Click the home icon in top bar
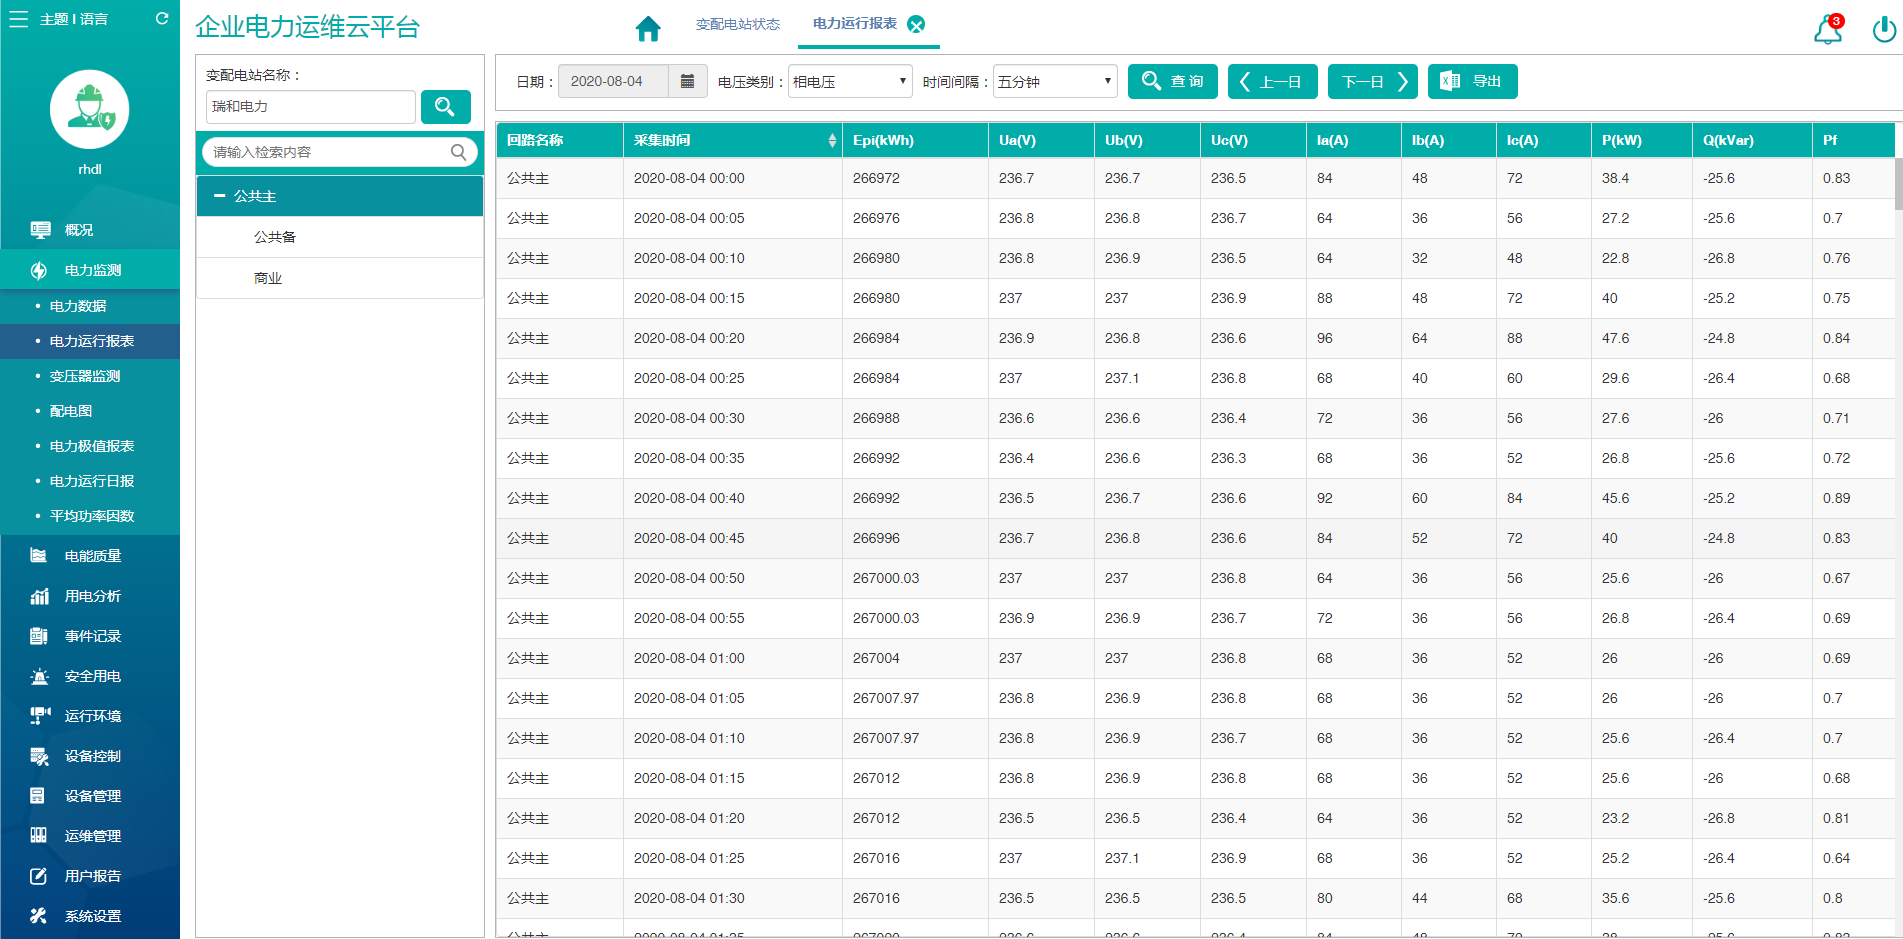 click(x=648, y=28)
